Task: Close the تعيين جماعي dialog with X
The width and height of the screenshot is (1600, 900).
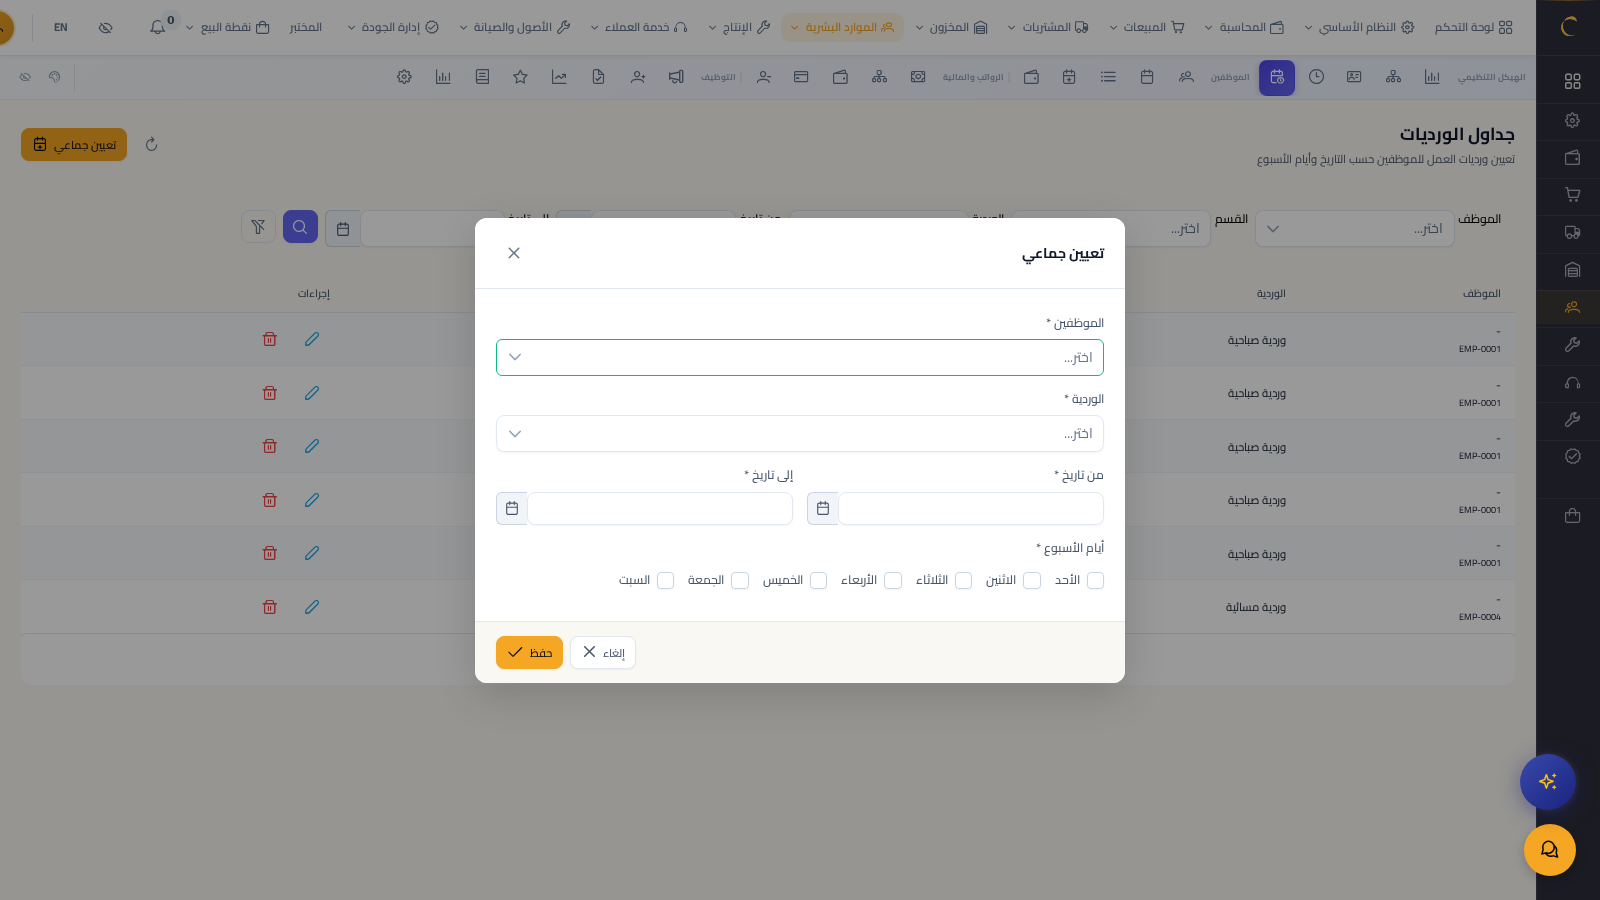Action: (514, 253)
